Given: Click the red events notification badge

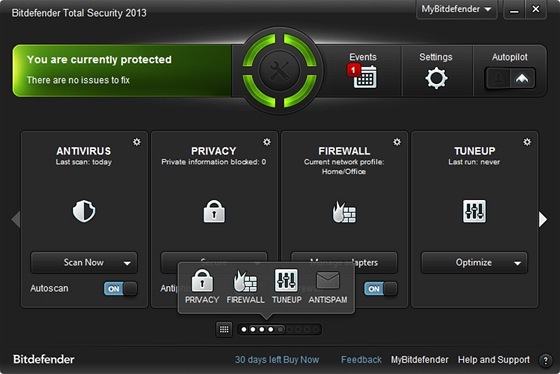Looking at the screenshot, I should (353, 70).
